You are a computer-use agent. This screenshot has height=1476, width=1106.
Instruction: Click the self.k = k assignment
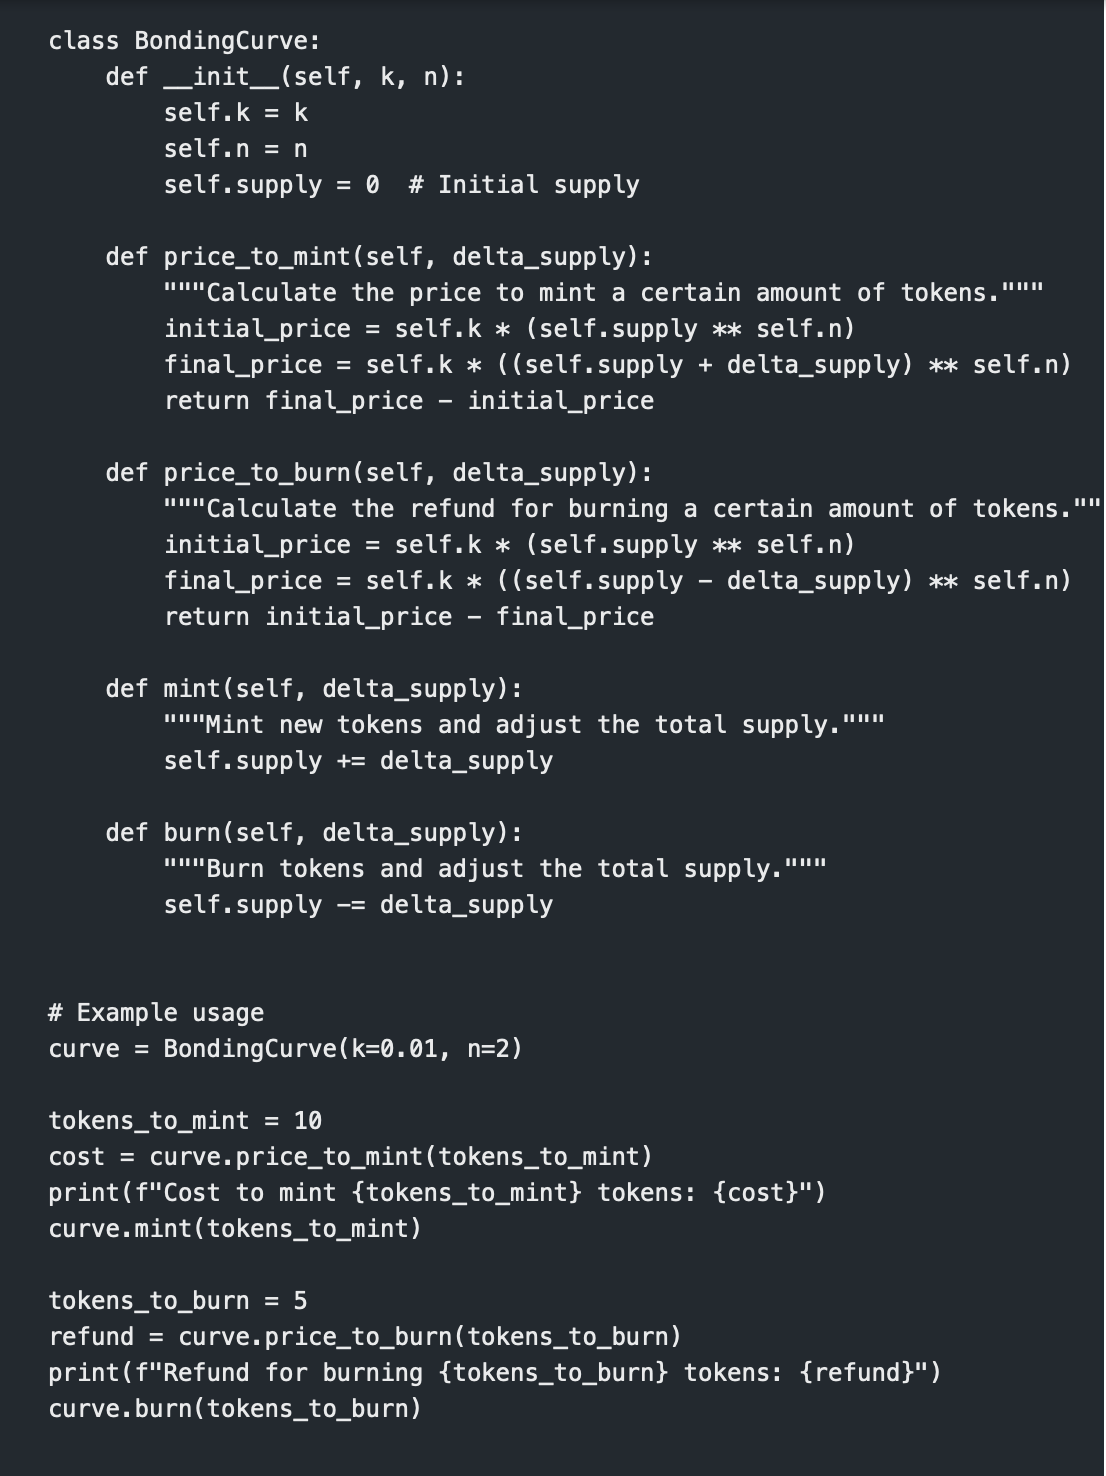(236, 113)
